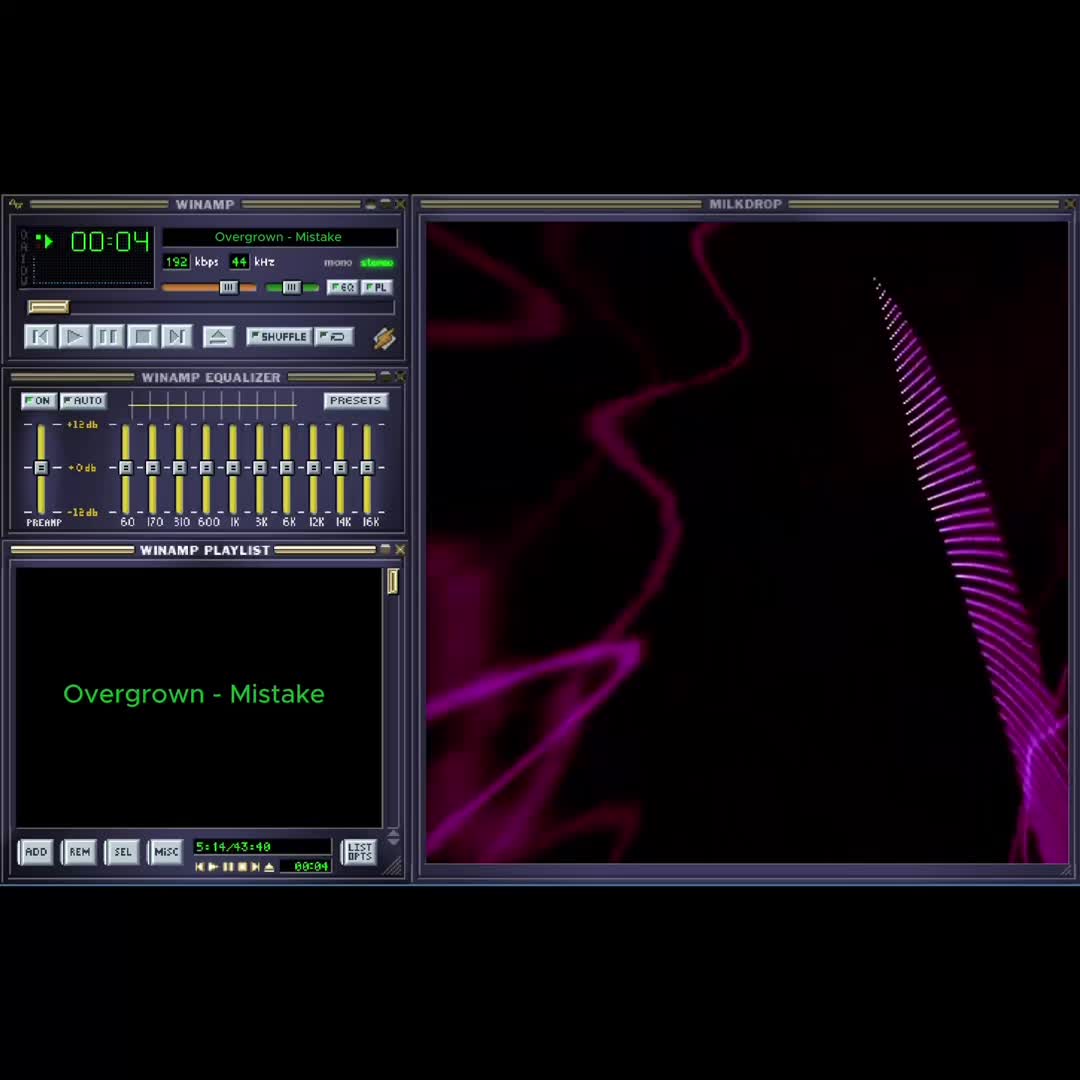Click the equalizer frequency response graph

click(x=213, y=404)
